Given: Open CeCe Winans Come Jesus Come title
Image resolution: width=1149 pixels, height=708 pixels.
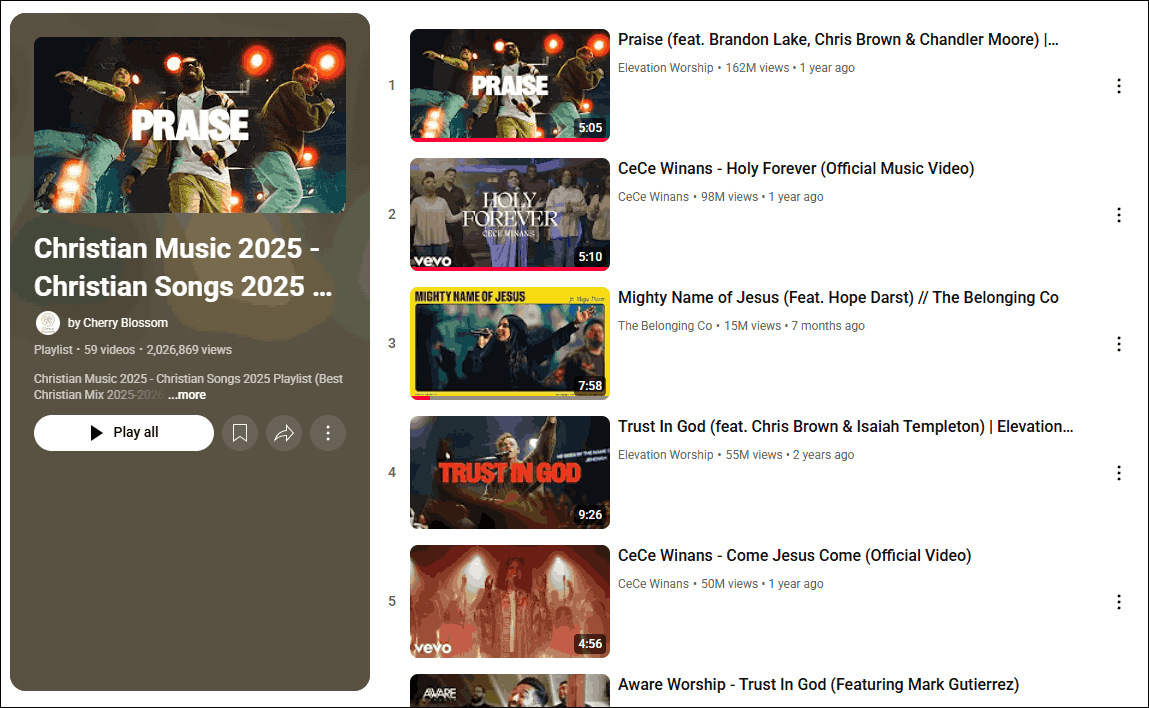Looking at the screenshot, I should (x=794, y=556).
